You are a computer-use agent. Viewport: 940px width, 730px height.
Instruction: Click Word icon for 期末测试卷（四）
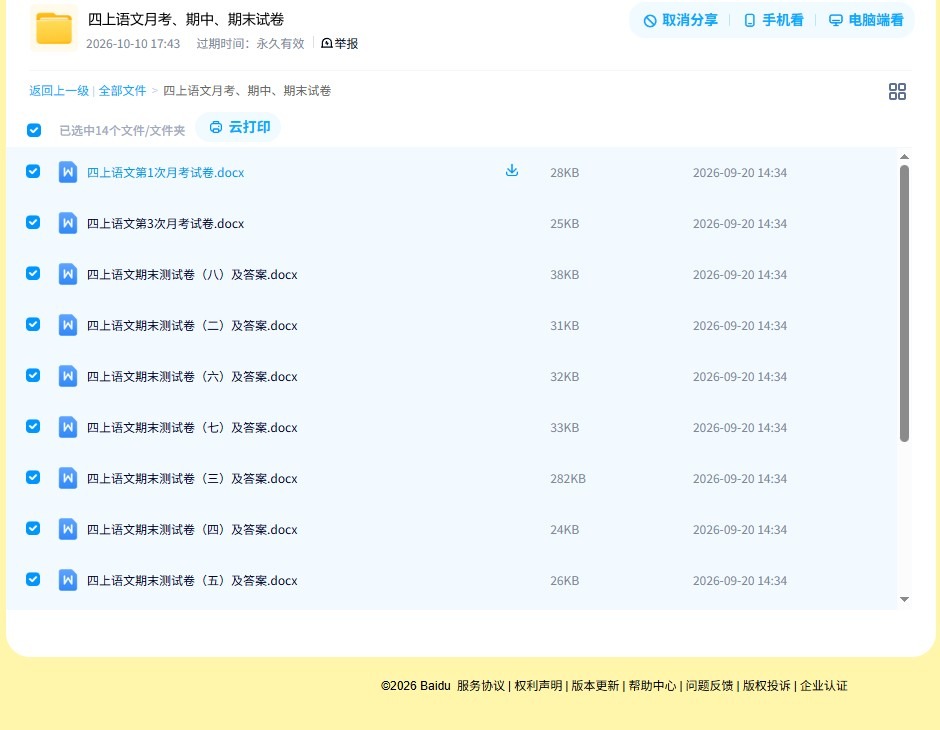pos(68,529)
